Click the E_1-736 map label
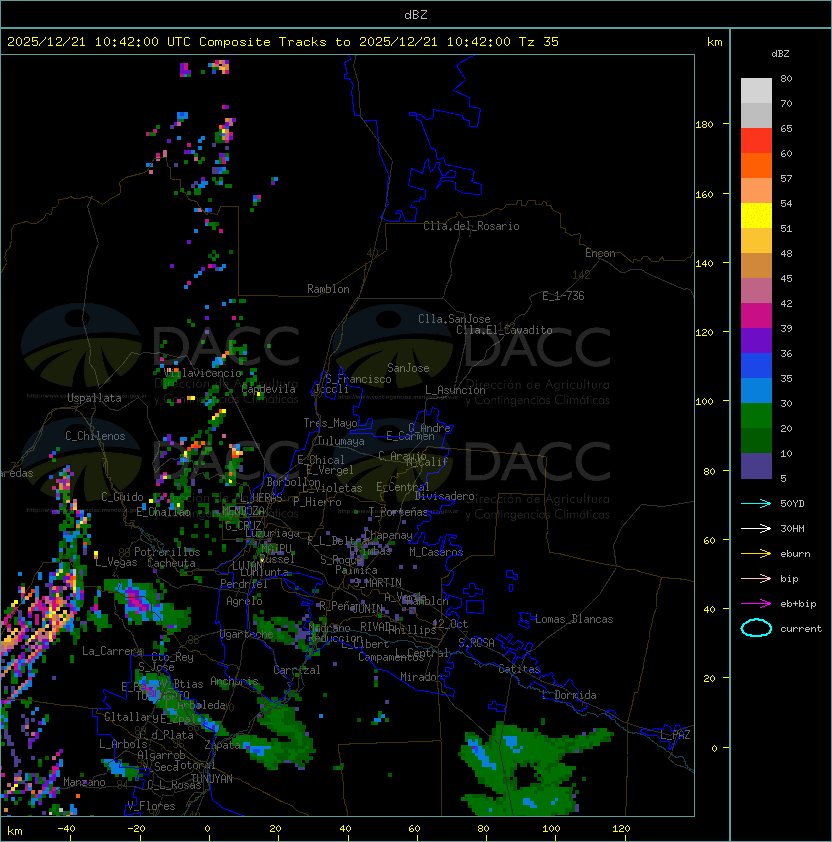The image size is (832, 842). click(563, 296)
